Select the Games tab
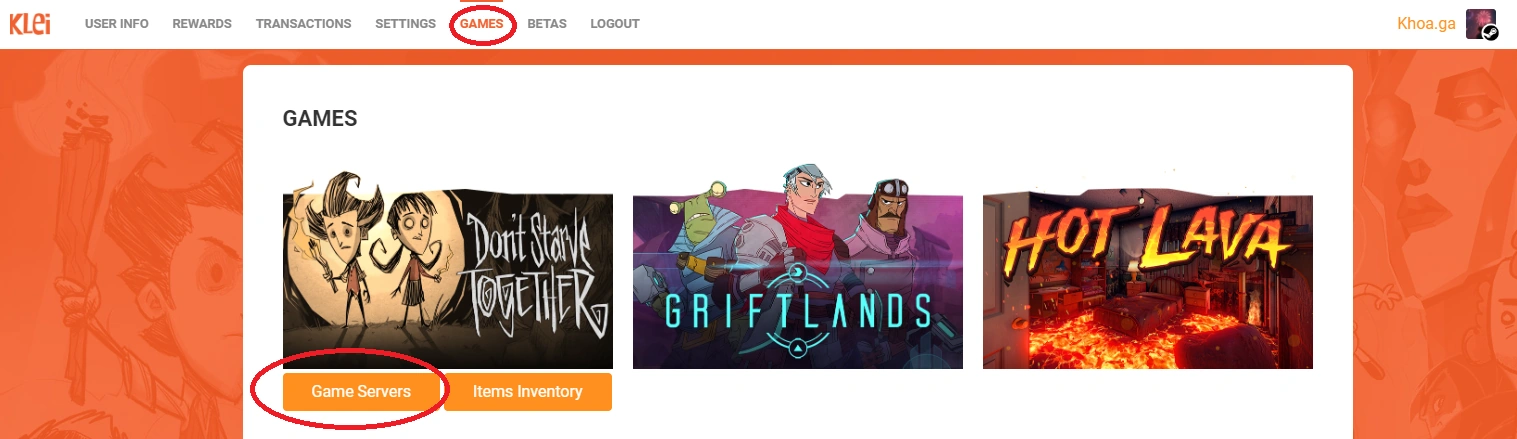 pos(482,24)
